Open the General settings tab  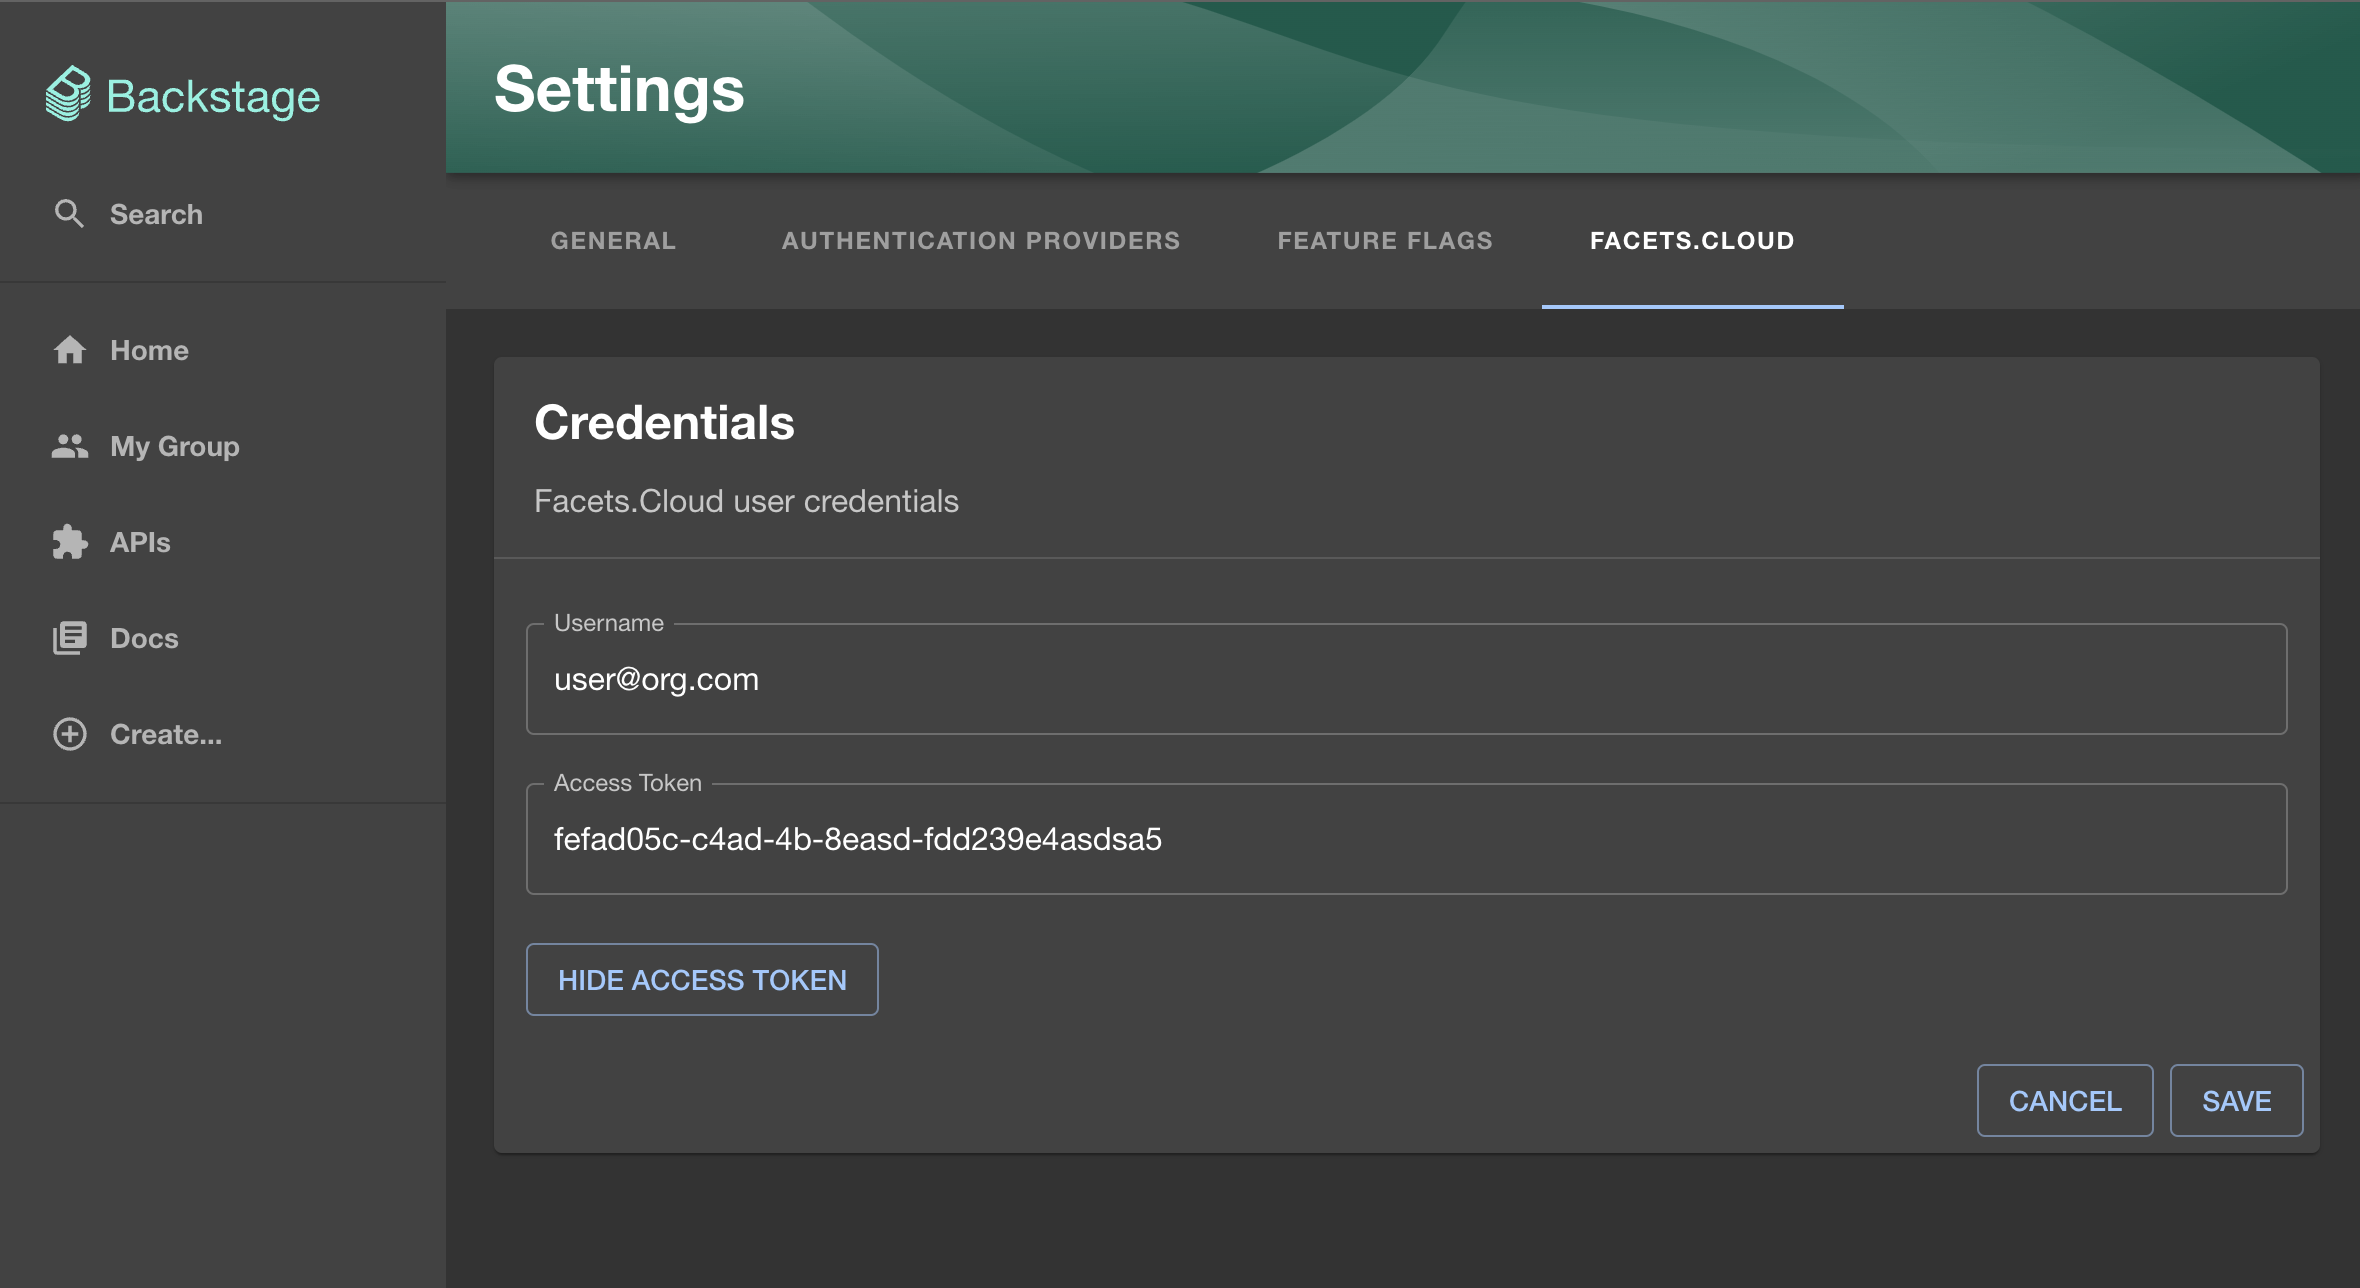point(613,241)
